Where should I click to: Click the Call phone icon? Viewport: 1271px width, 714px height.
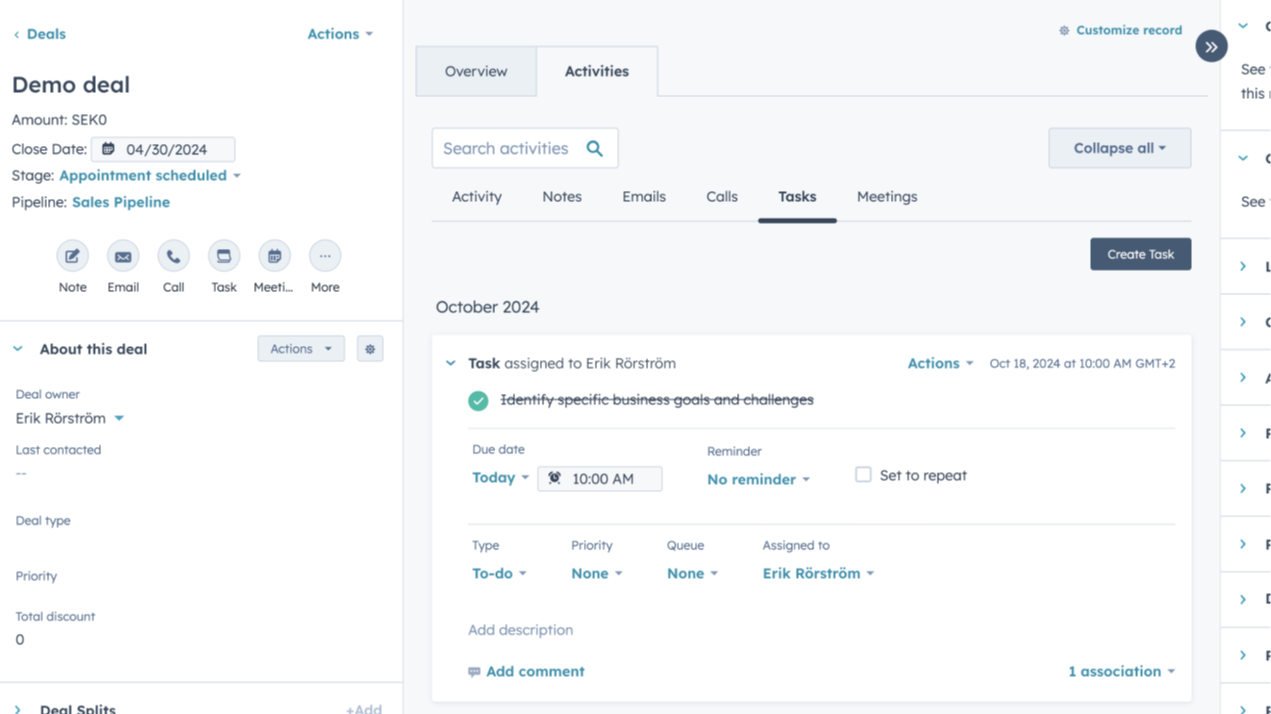coord(173,256)
